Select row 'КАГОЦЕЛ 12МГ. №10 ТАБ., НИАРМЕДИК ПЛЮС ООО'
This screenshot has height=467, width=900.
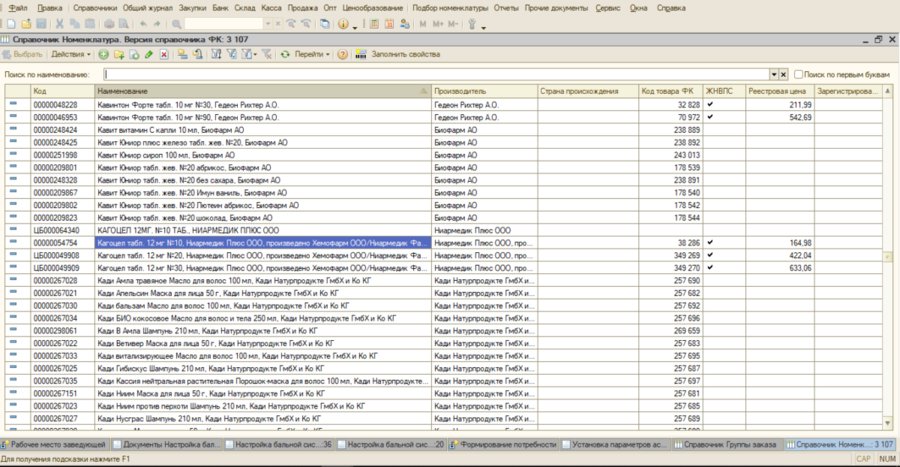pos(443,230)
